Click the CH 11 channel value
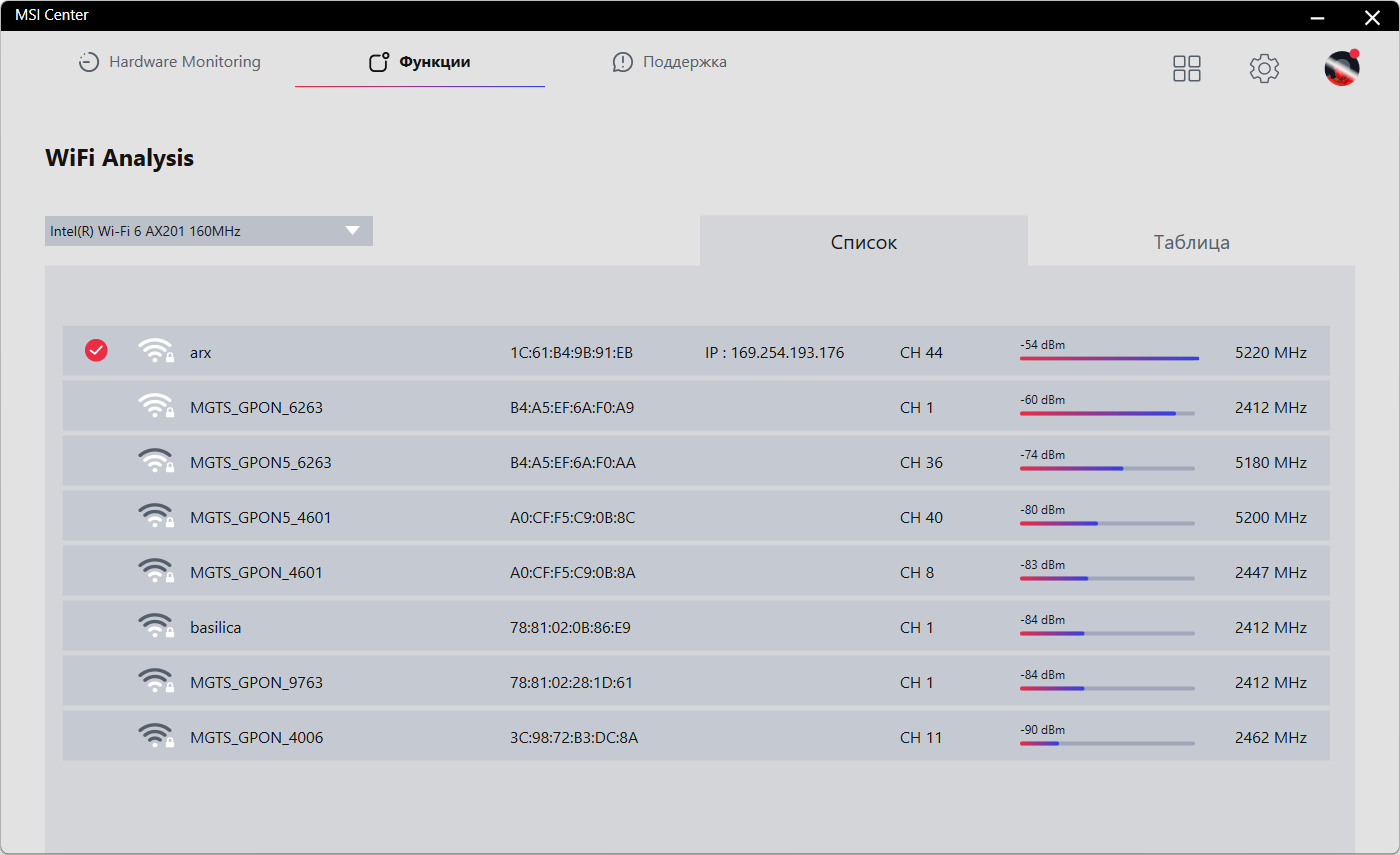The height and width of the screenshot is (855, 1400). pyautogui.click(x=921, y=738)
